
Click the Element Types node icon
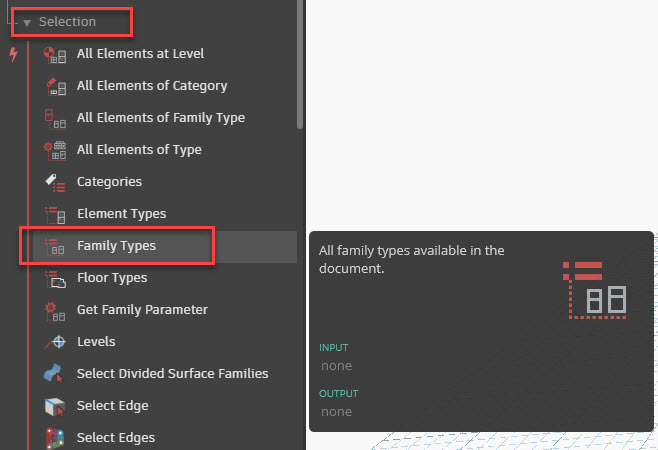click(55, 215)
